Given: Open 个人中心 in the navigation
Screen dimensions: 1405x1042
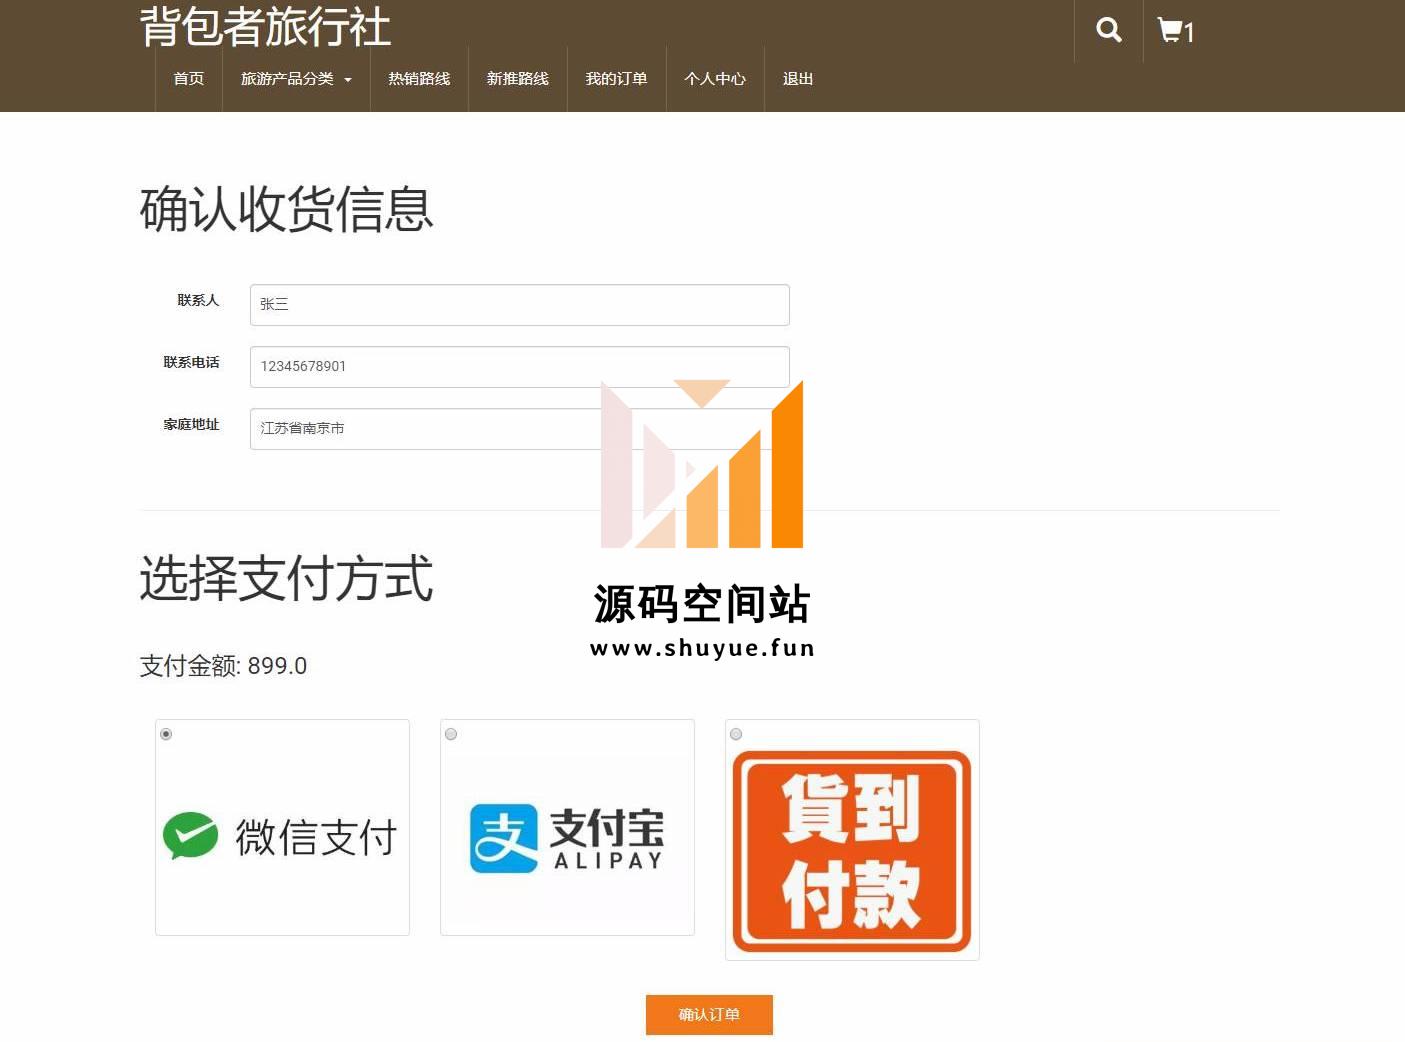Looking at the screenshot, I should 715,78.
